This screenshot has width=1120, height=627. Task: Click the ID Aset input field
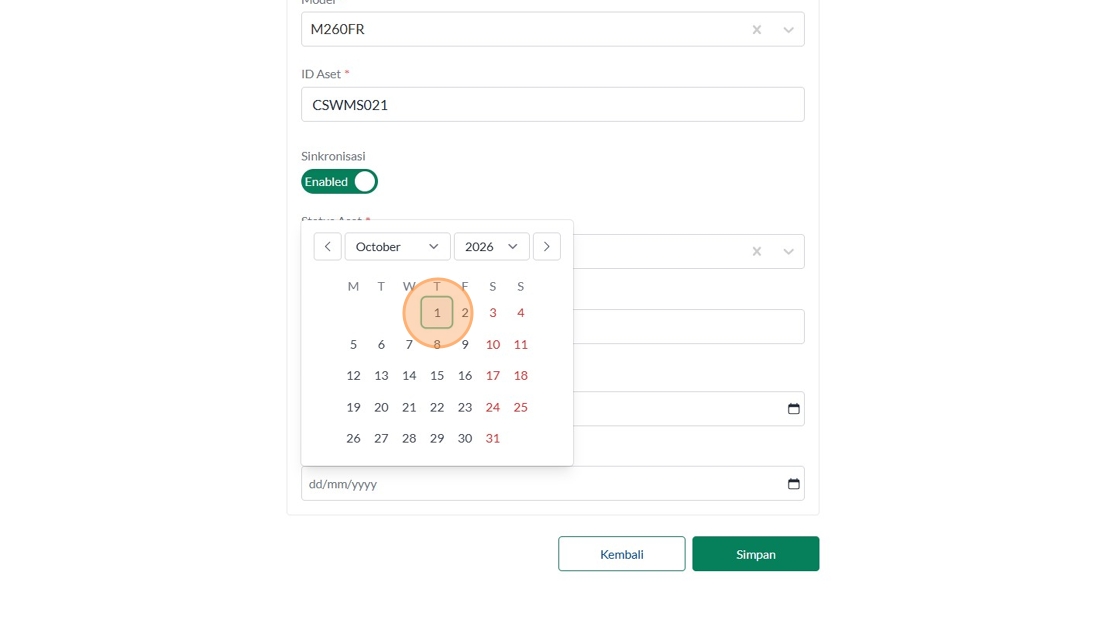pos(552,105)
